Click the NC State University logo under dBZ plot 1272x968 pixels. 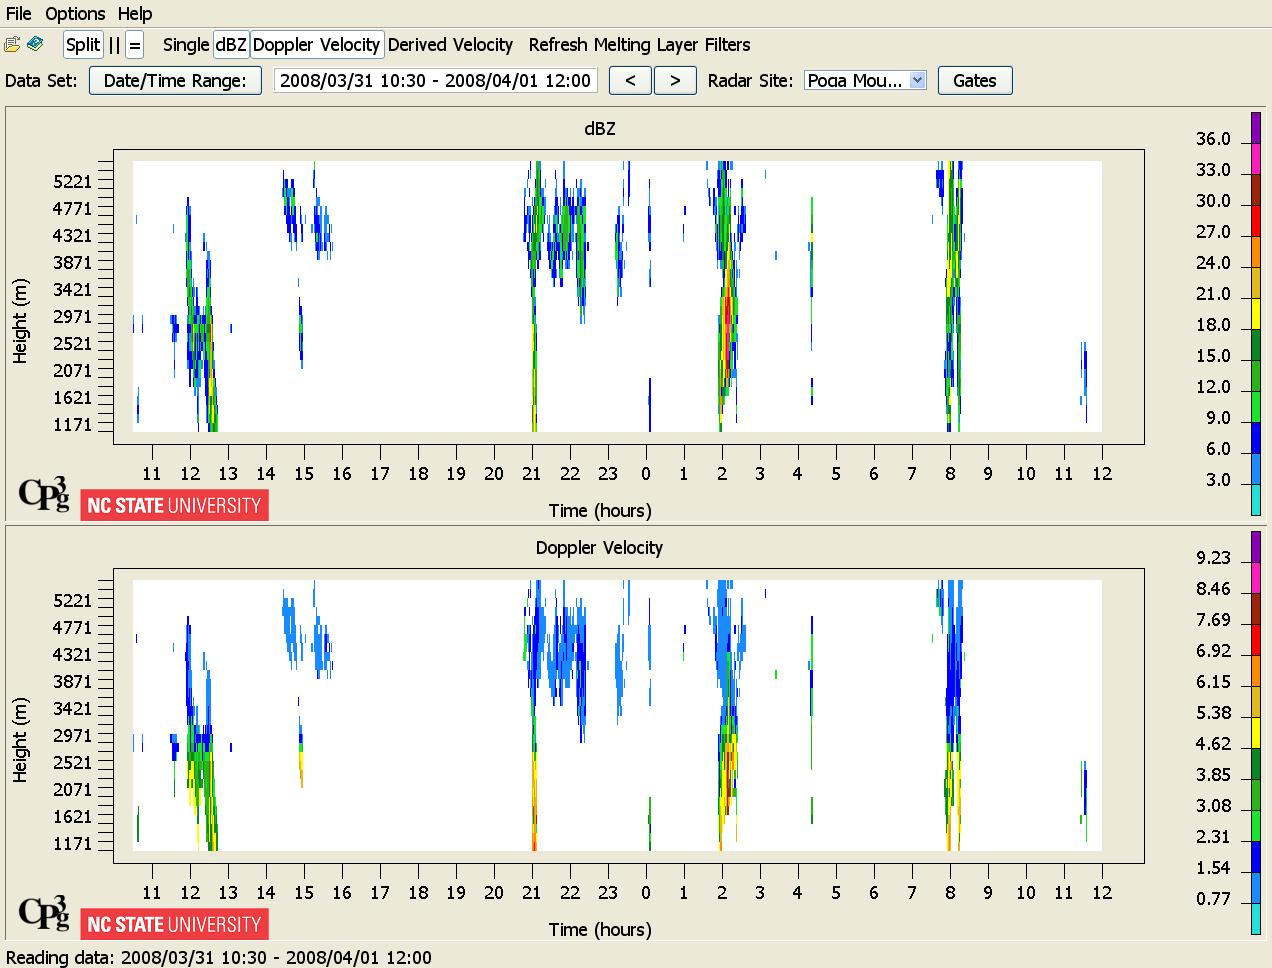174,506
